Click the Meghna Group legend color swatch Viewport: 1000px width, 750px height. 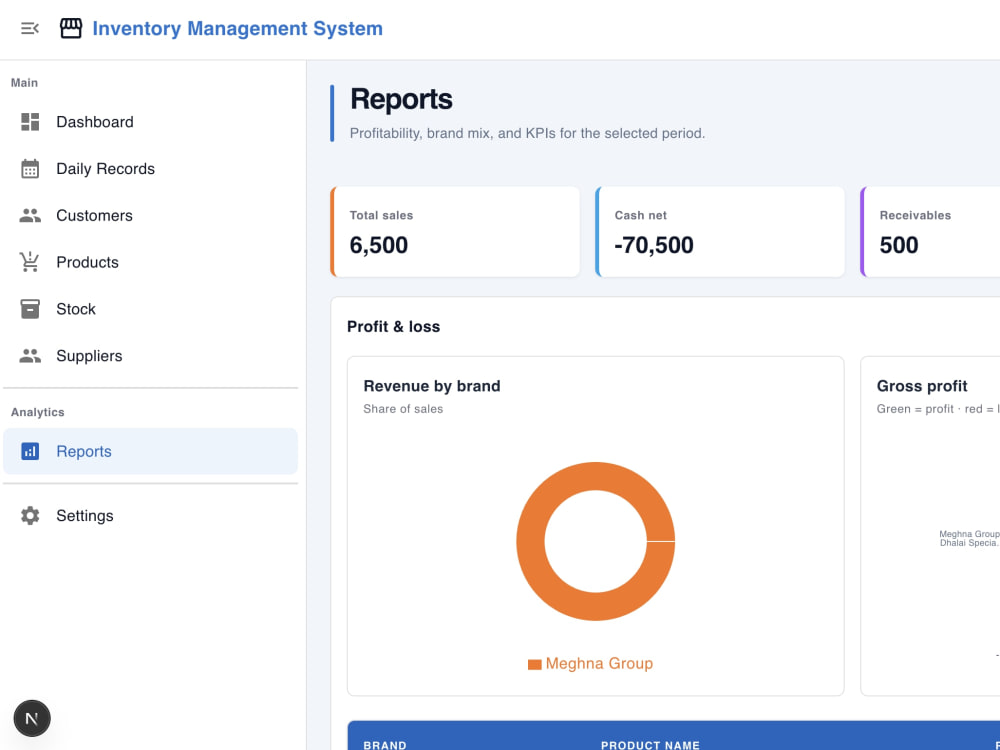click(534, 665)
